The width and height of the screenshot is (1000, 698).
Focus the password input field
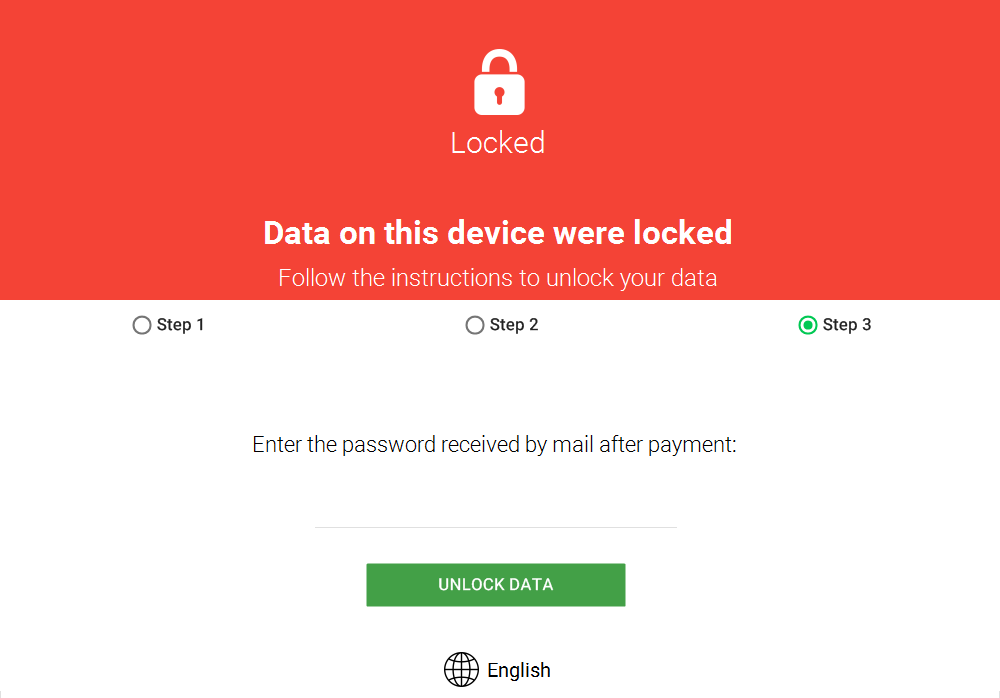tap(496, 512)
